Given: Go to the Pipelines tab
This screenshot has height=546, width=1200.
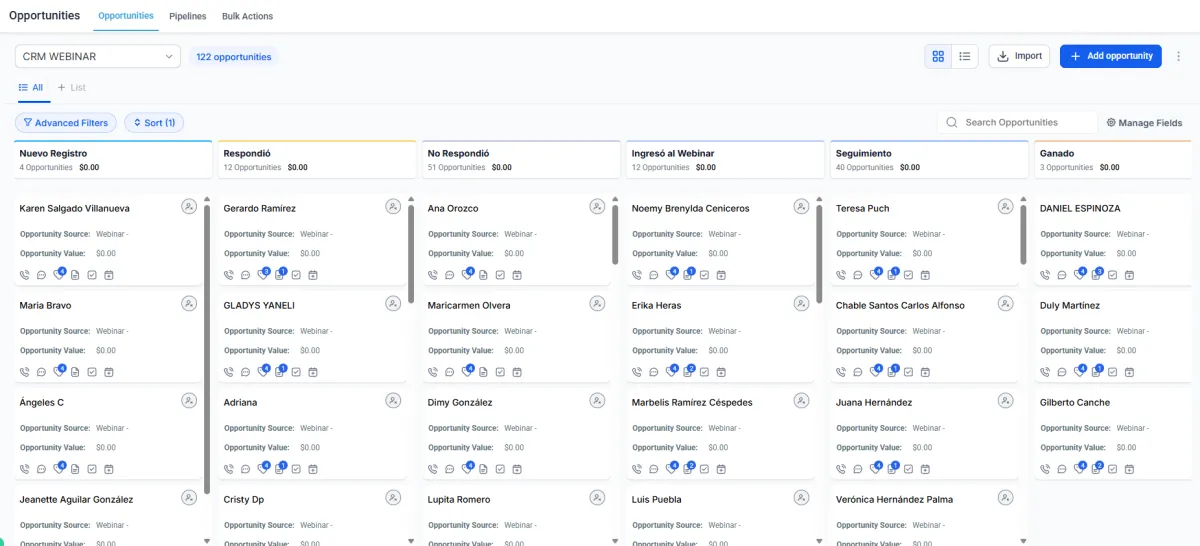Looking at the screenshot, I should 188,16.
